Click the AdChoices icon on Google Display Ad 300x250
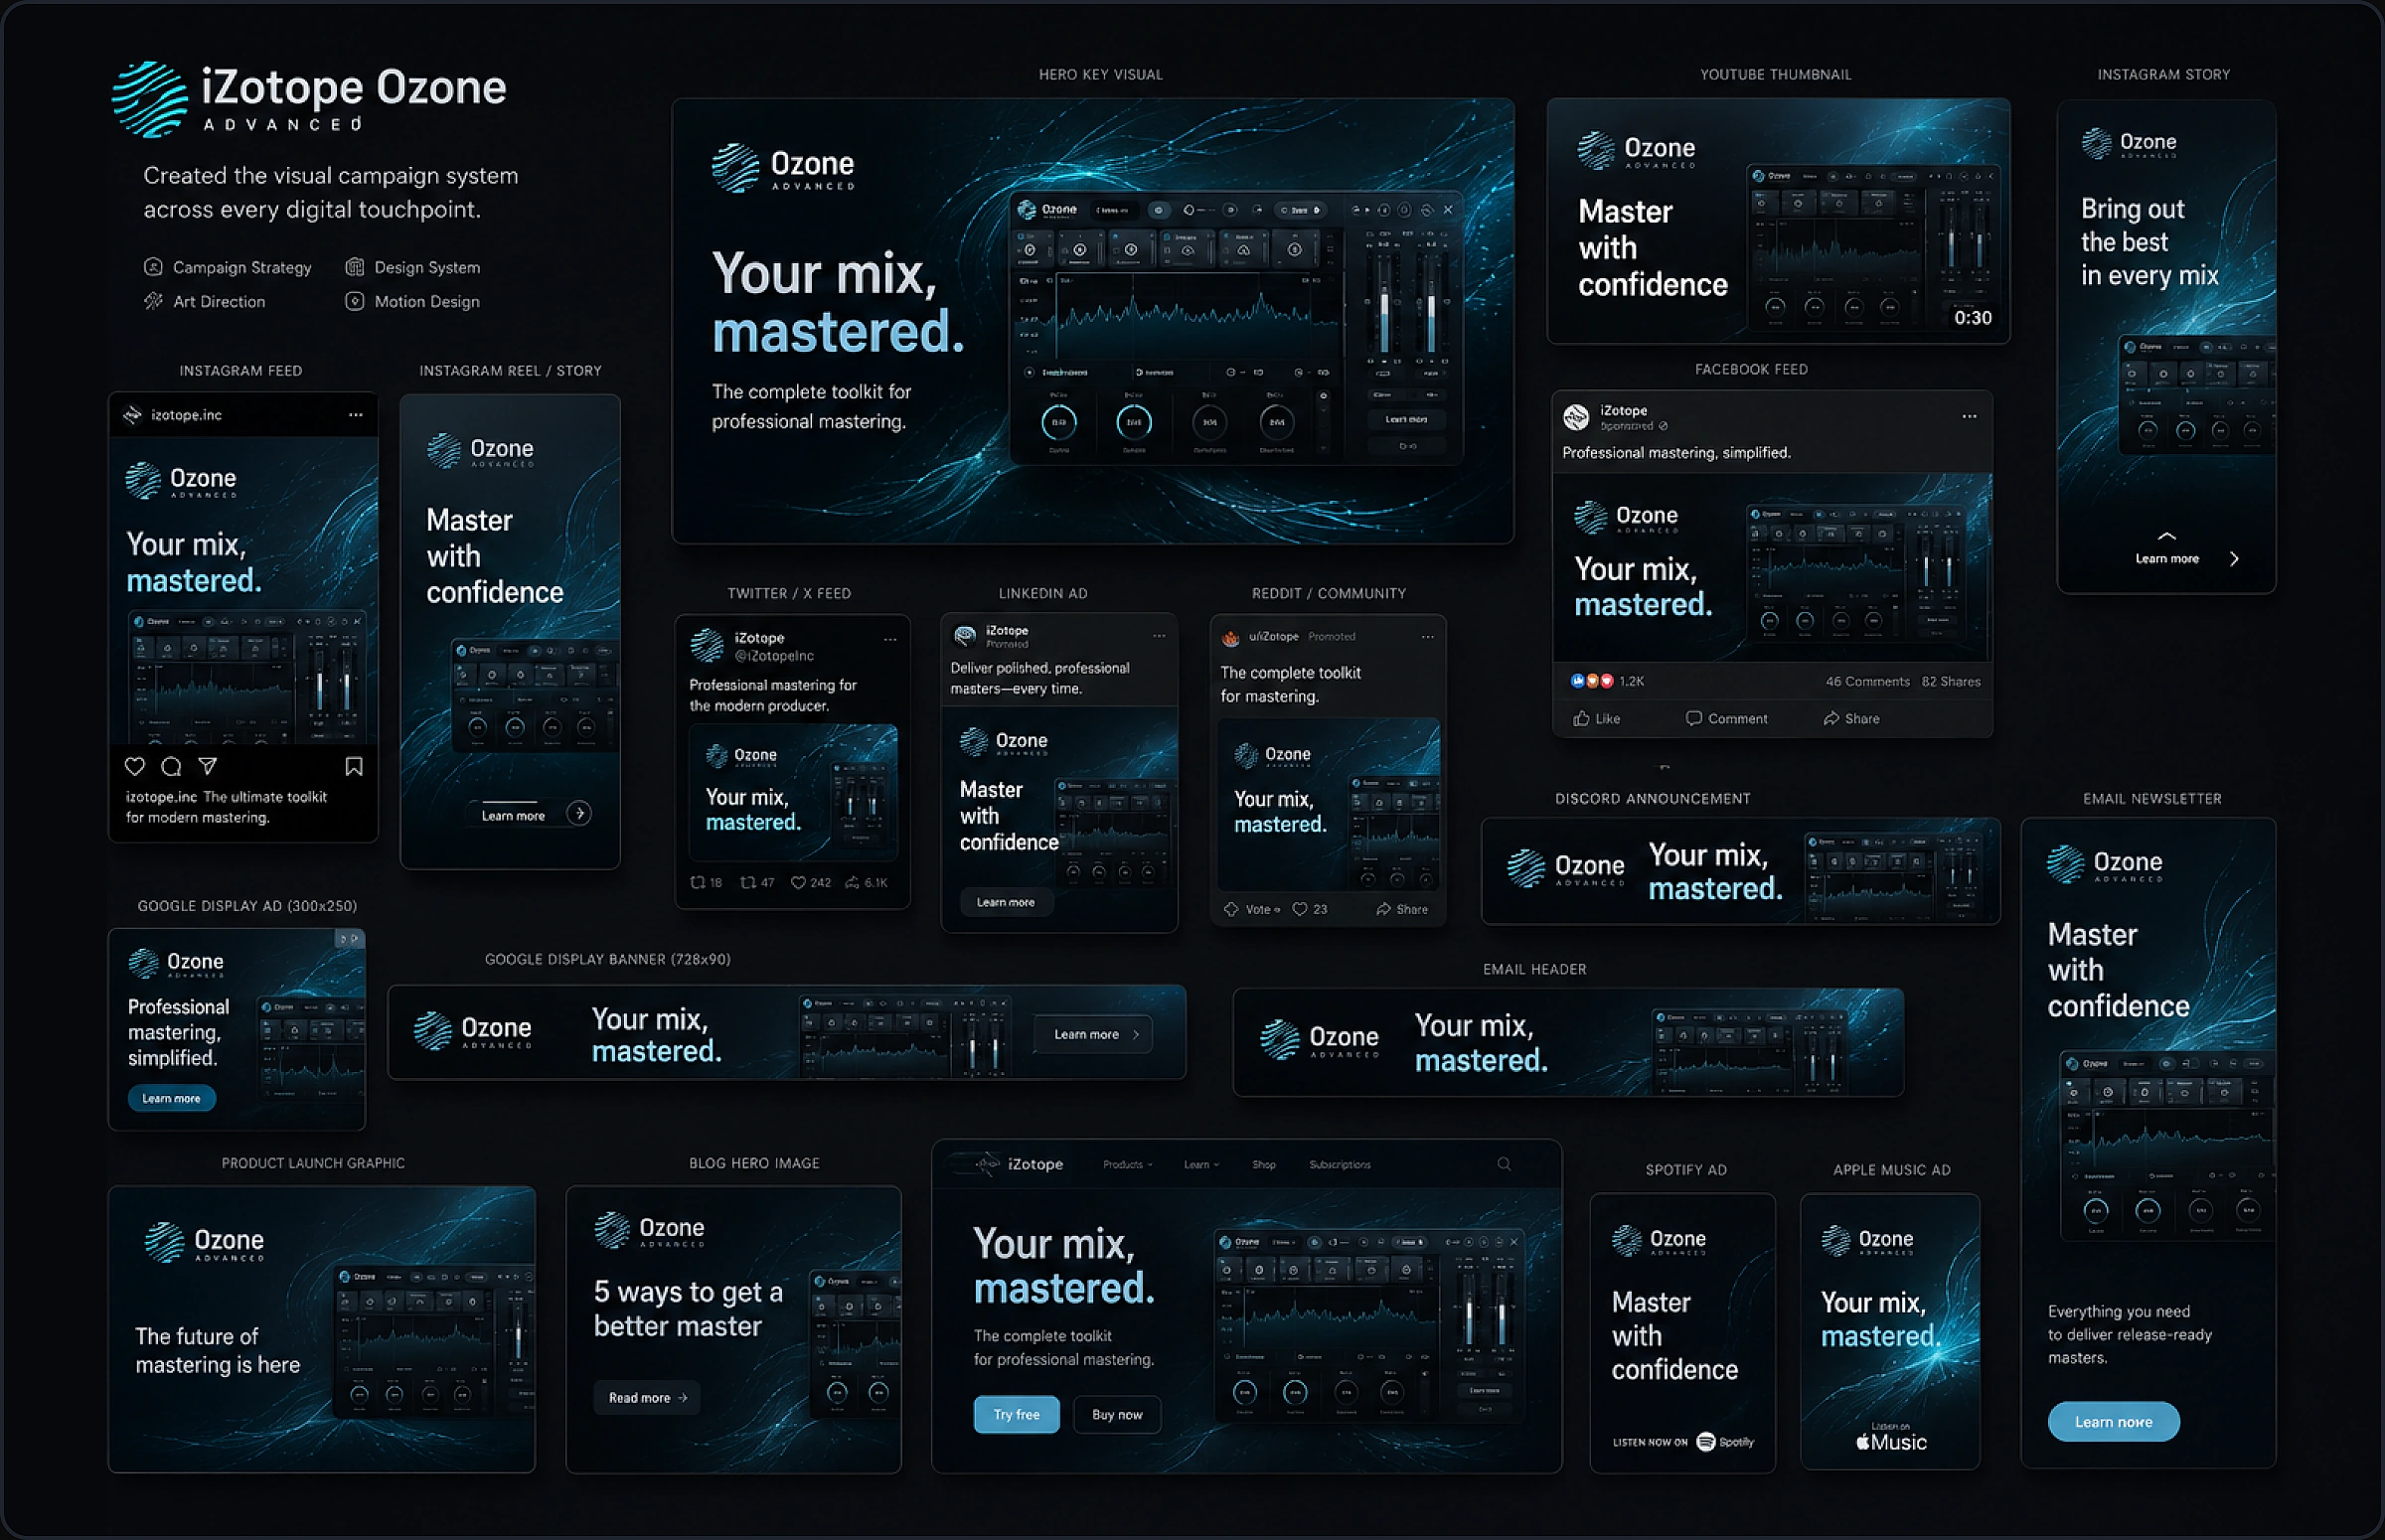The image size is (2385, 1540). pyautogui.click(x=348, y=939)
